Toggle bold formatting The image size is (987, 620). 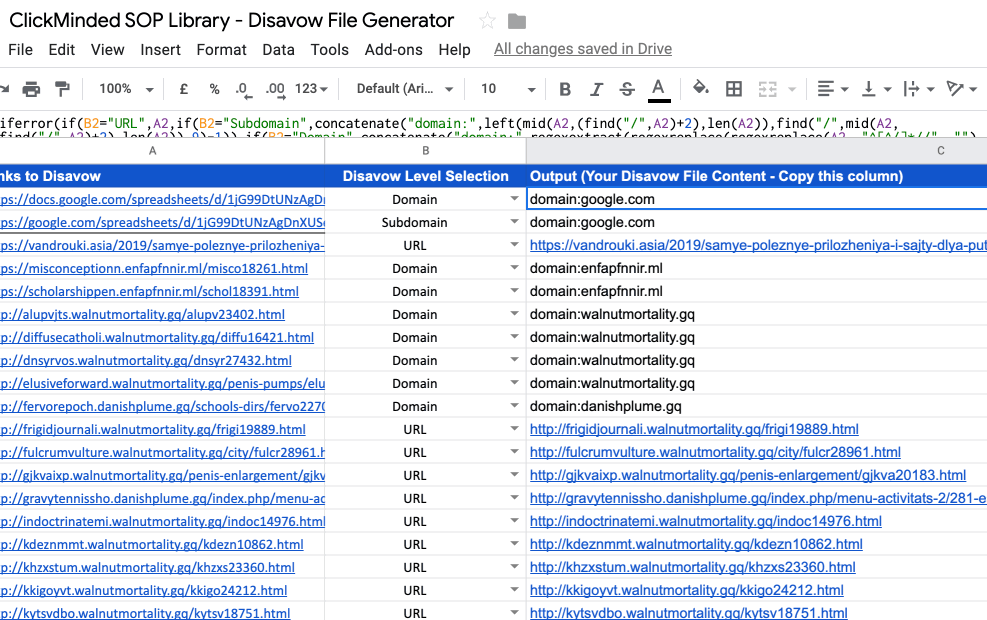click(565, 89)
